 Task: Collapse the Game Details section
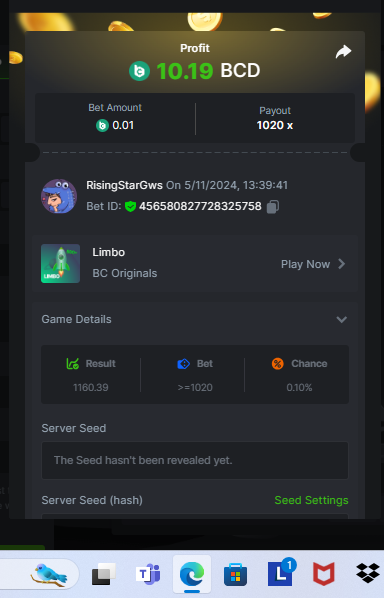pos(342,319)
